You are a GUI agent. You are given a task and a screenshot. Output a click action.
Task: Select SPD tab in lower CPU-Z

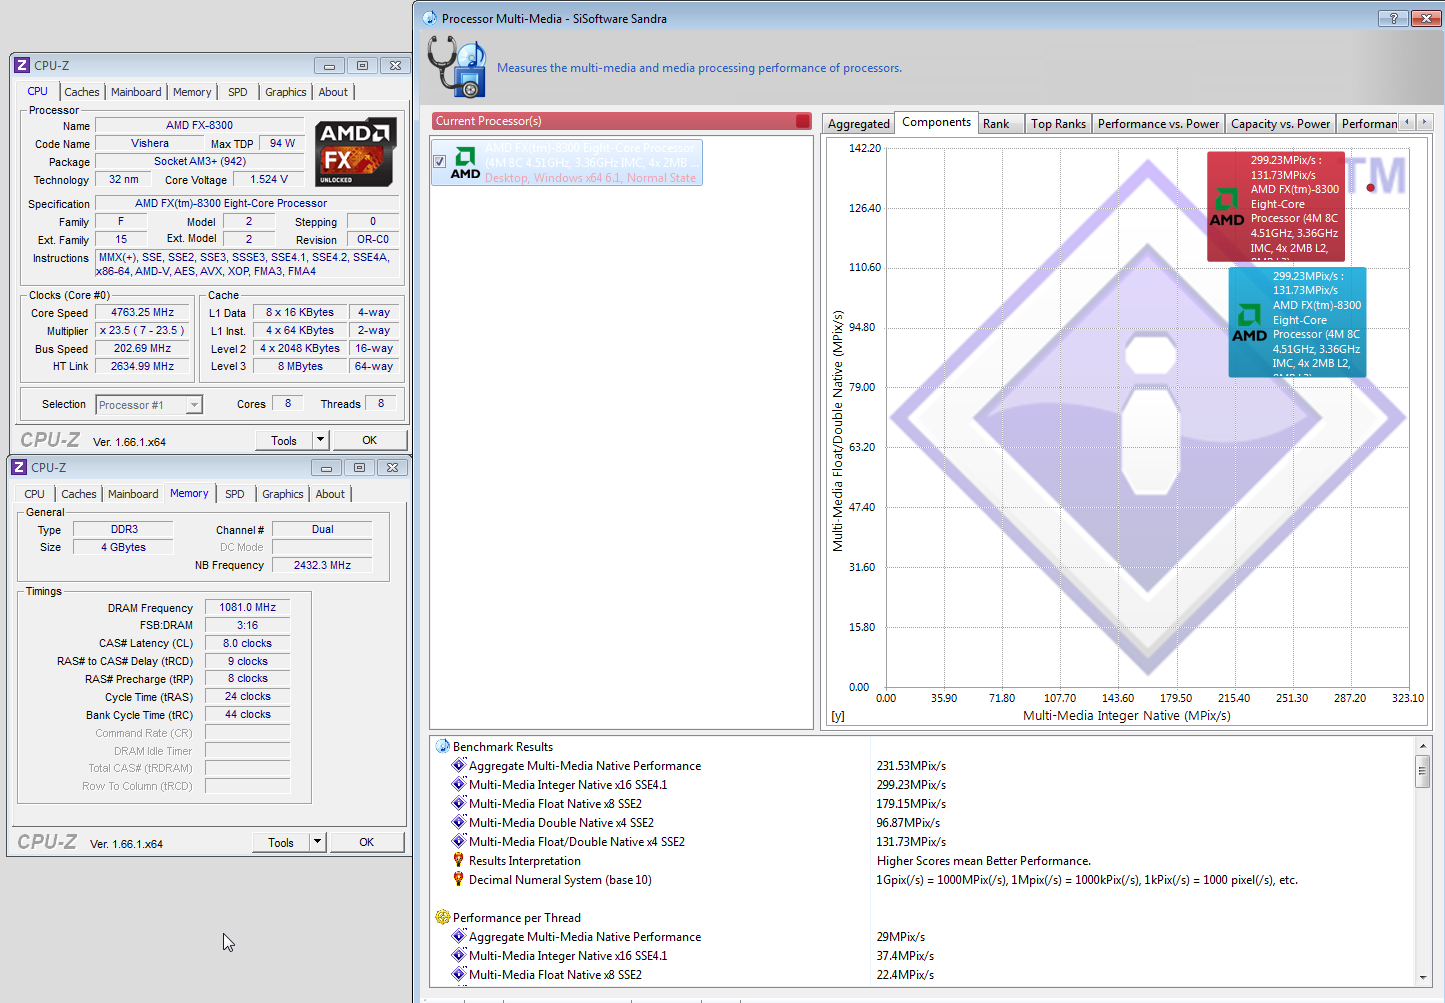tap(235, 494)
